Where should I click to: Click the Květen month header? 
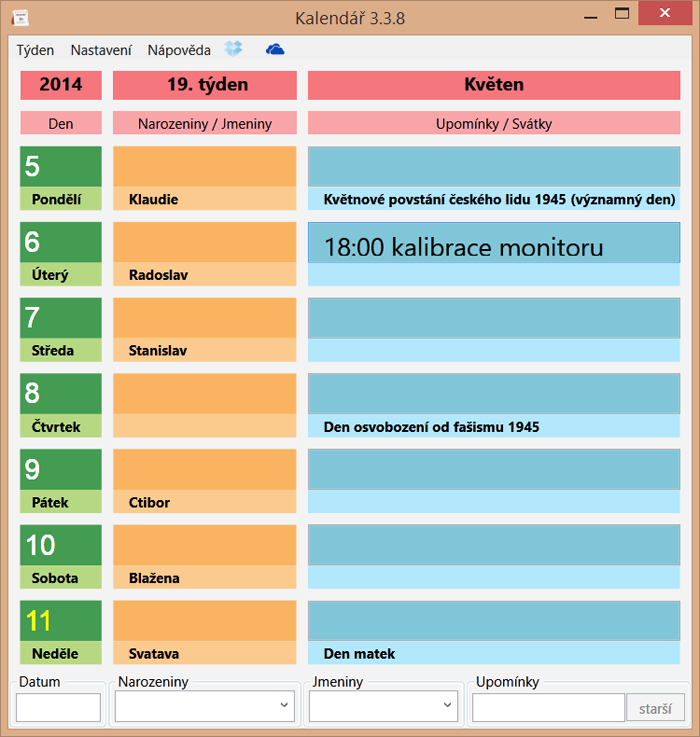click(494, 85)
